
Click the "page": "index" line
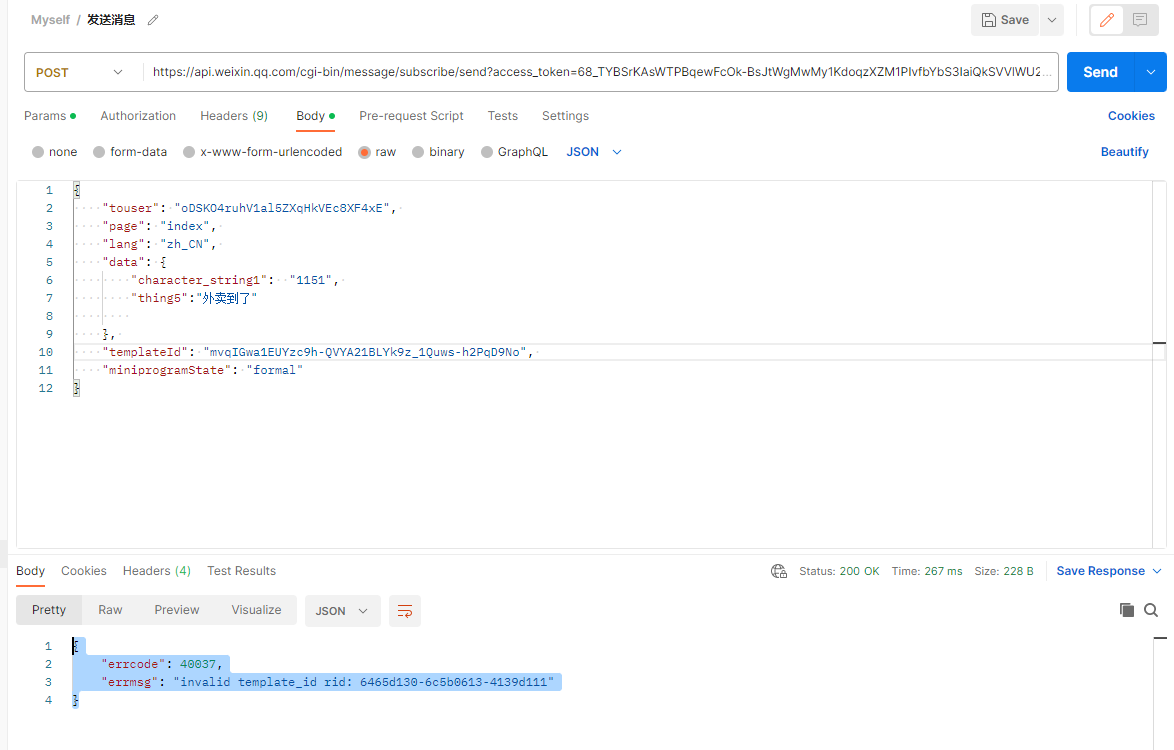tap(159, 226)
